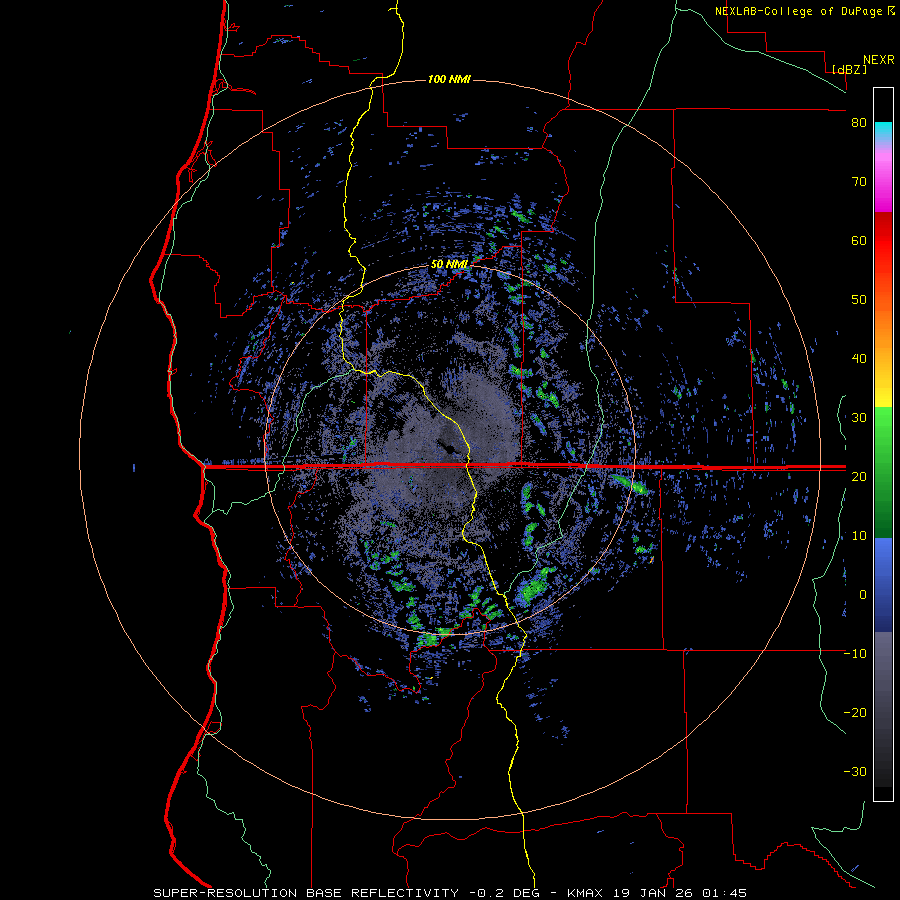Click the 100 NMI range ring label
The image size is (900, 900).
[449, 79]
